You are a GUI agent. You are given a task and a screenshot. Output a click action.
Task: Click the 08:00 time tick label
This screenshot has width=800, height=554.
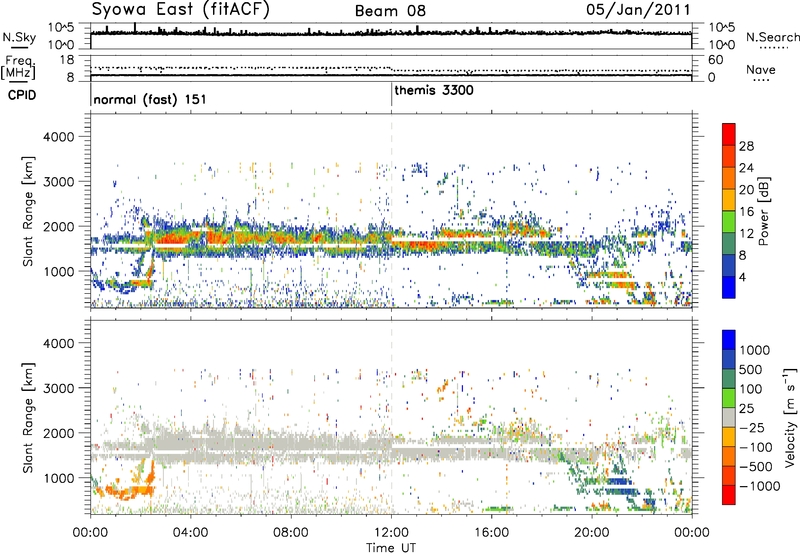(291, 533)
